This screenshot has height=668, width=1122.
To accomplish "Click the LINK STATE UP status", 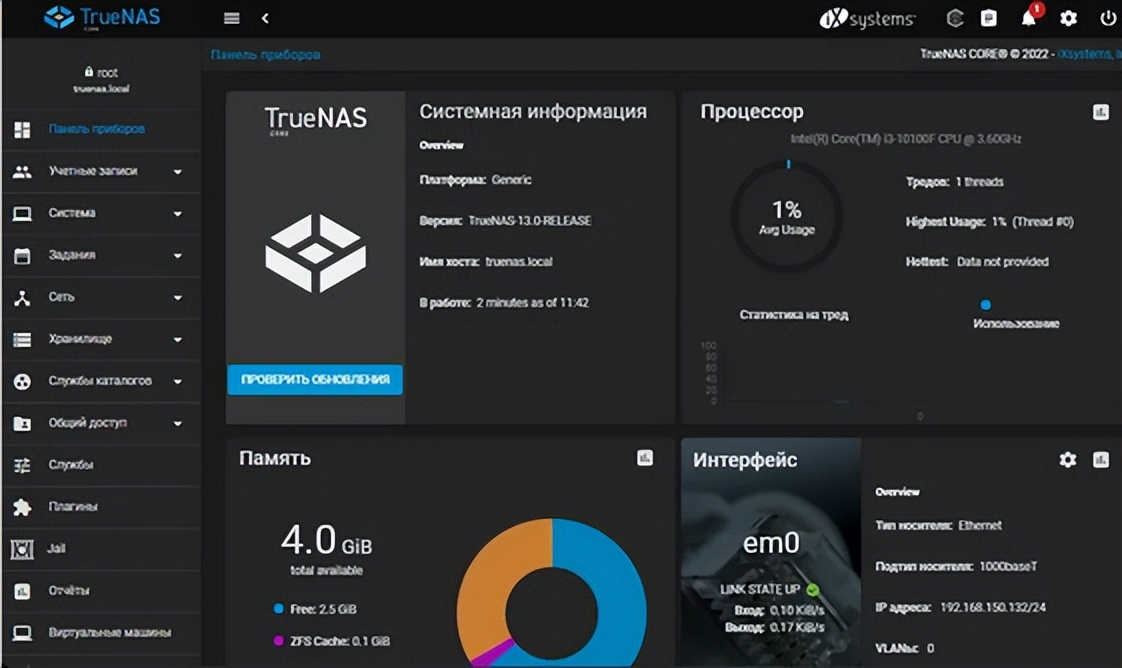I will (x=769, y=590).
